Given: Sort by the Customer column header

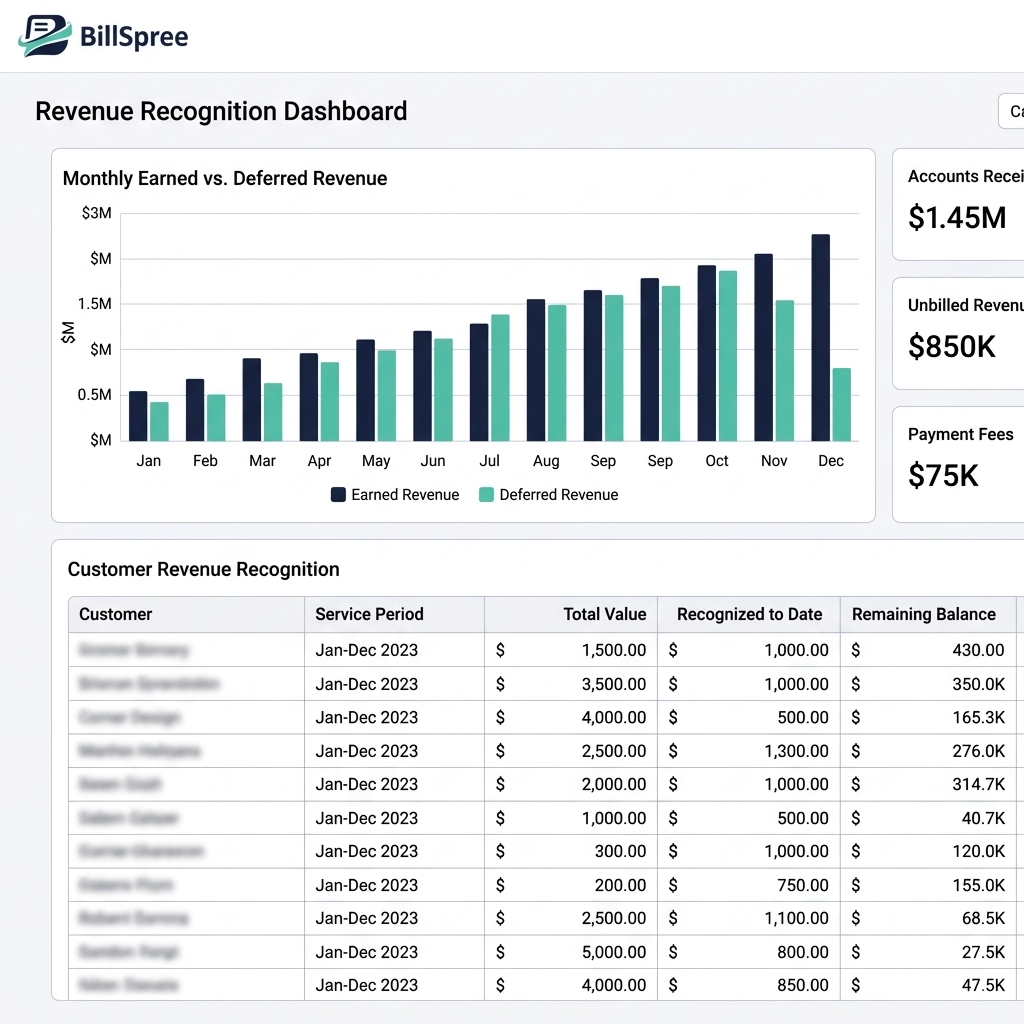Looking at the screenshot, I should click(x=186, y=614).
